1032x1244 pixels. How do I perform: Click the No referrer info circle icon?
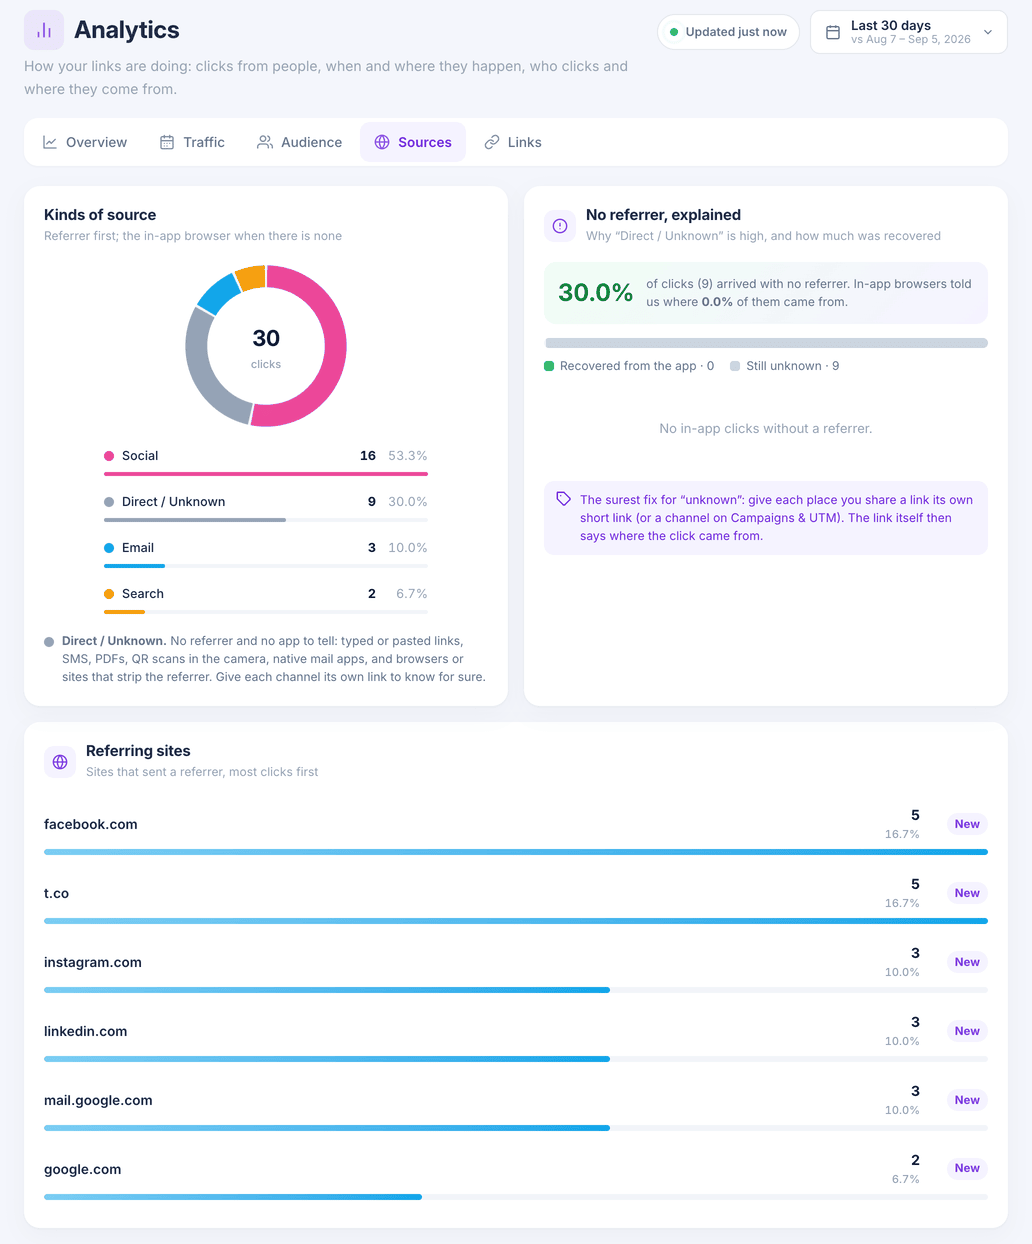pyautogui.click(x=560, y=226)
